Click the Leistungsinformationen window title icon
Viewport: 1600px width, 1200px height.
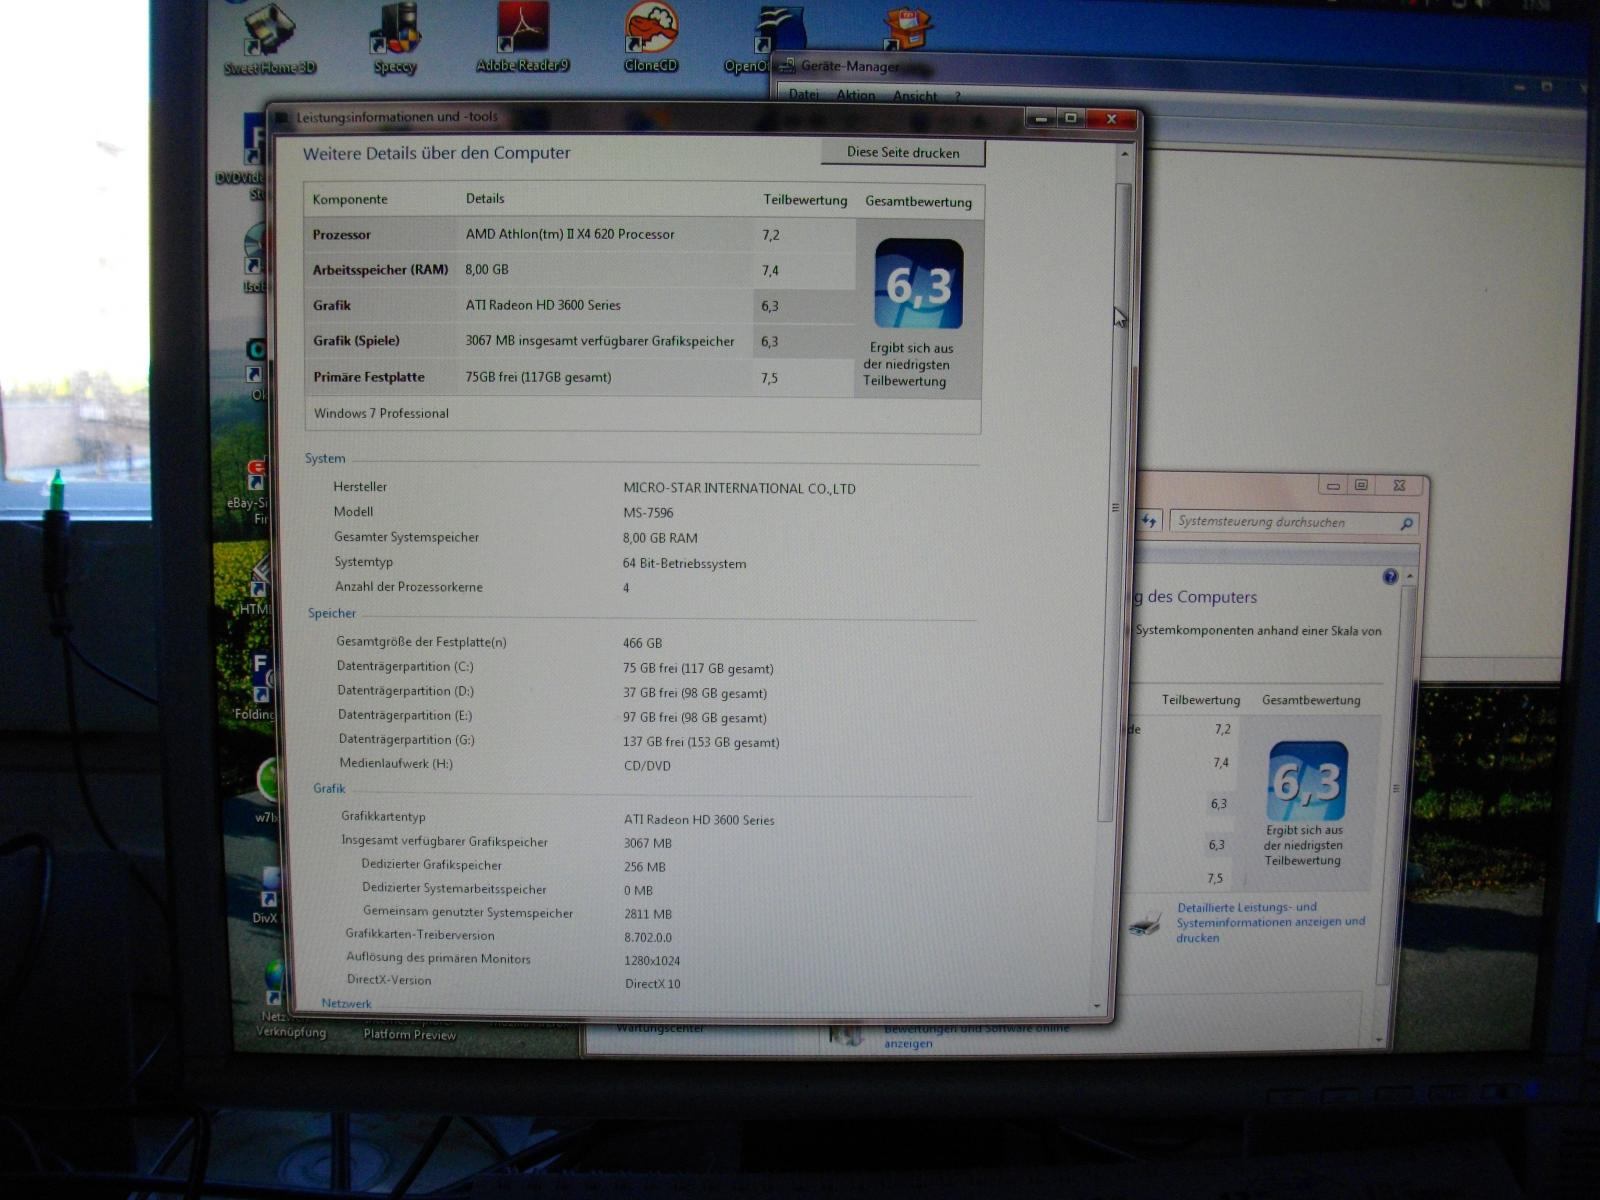pos(283,117)
